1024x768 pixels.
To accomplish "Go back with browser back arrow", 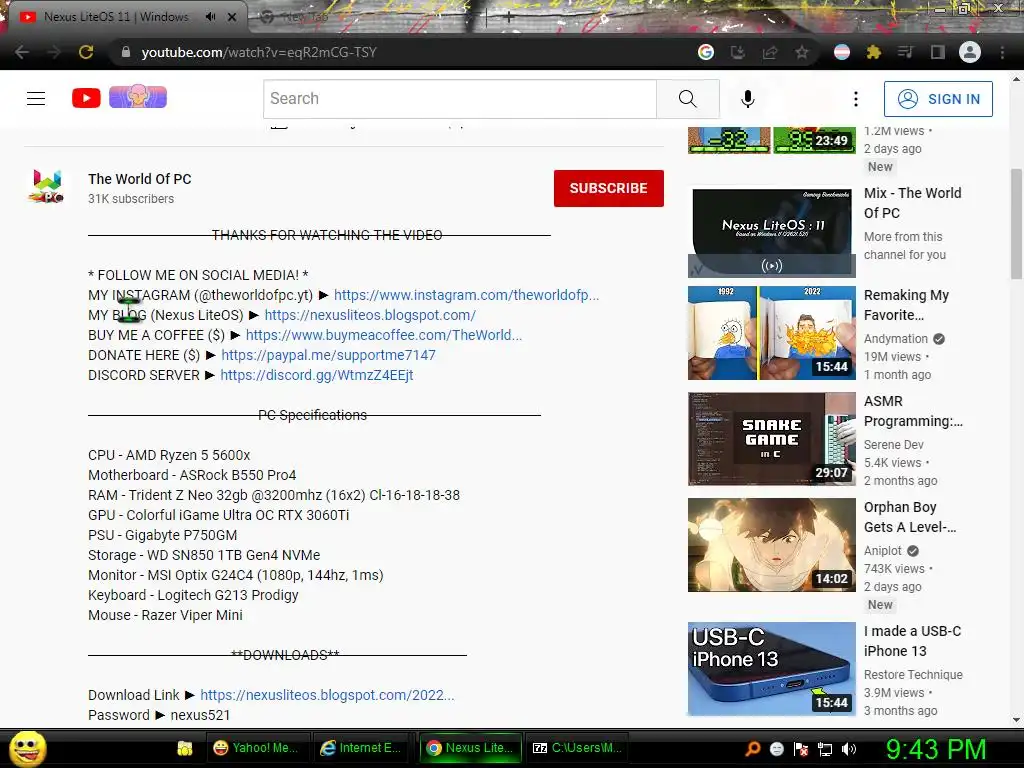I will [x=22, y=52].
